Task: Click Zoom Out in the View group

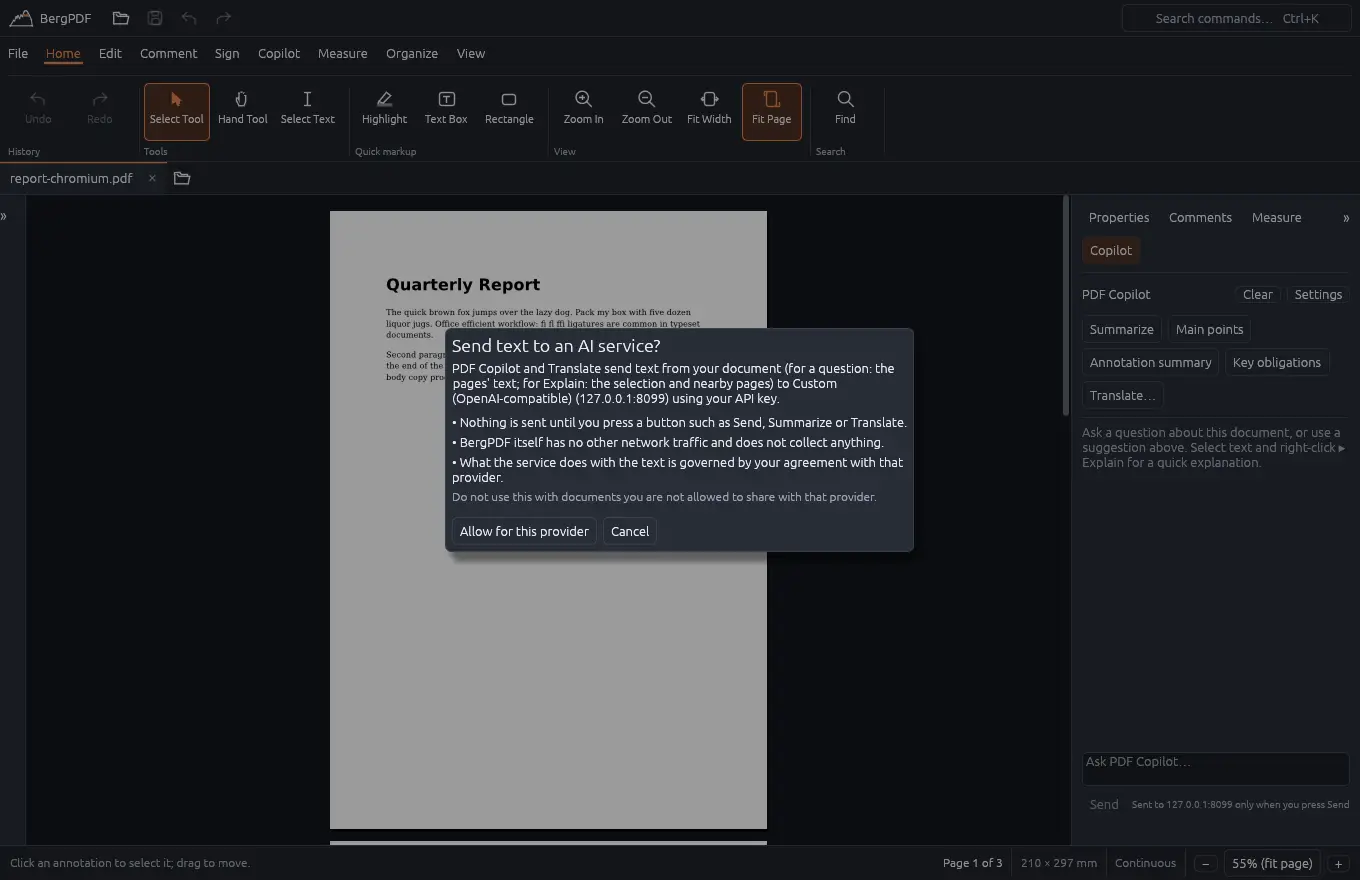Action: 647,111
